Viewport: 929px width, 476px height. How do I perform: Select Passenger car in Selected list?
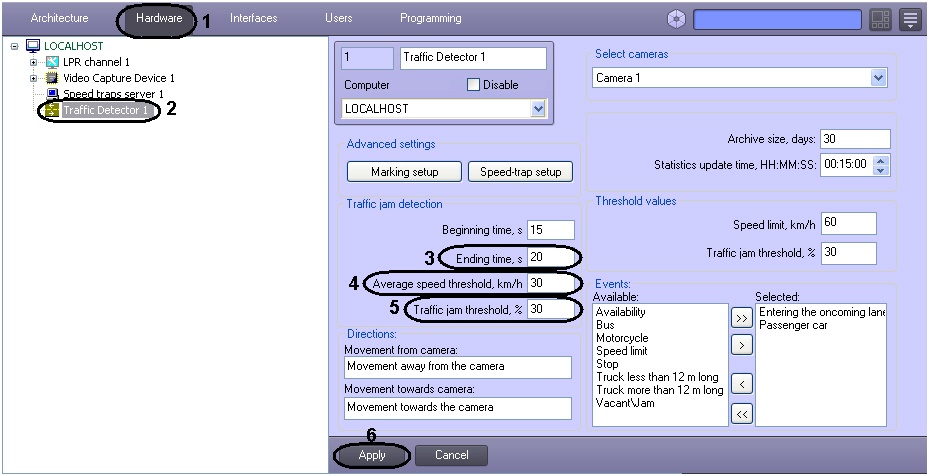[x=793, y=325]
